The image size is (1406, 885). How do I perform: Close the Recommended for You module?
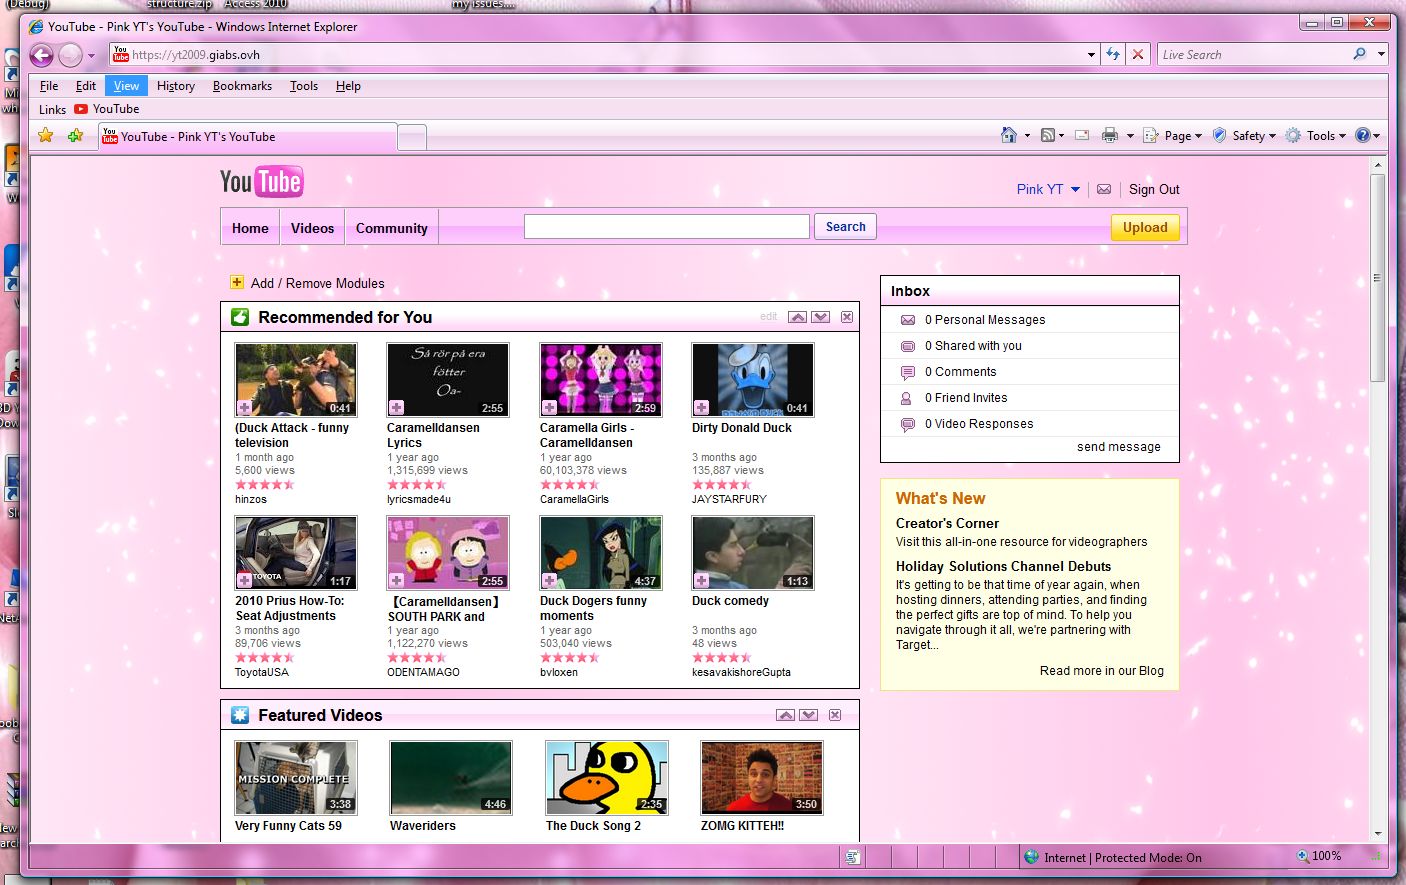pos(847,317)
